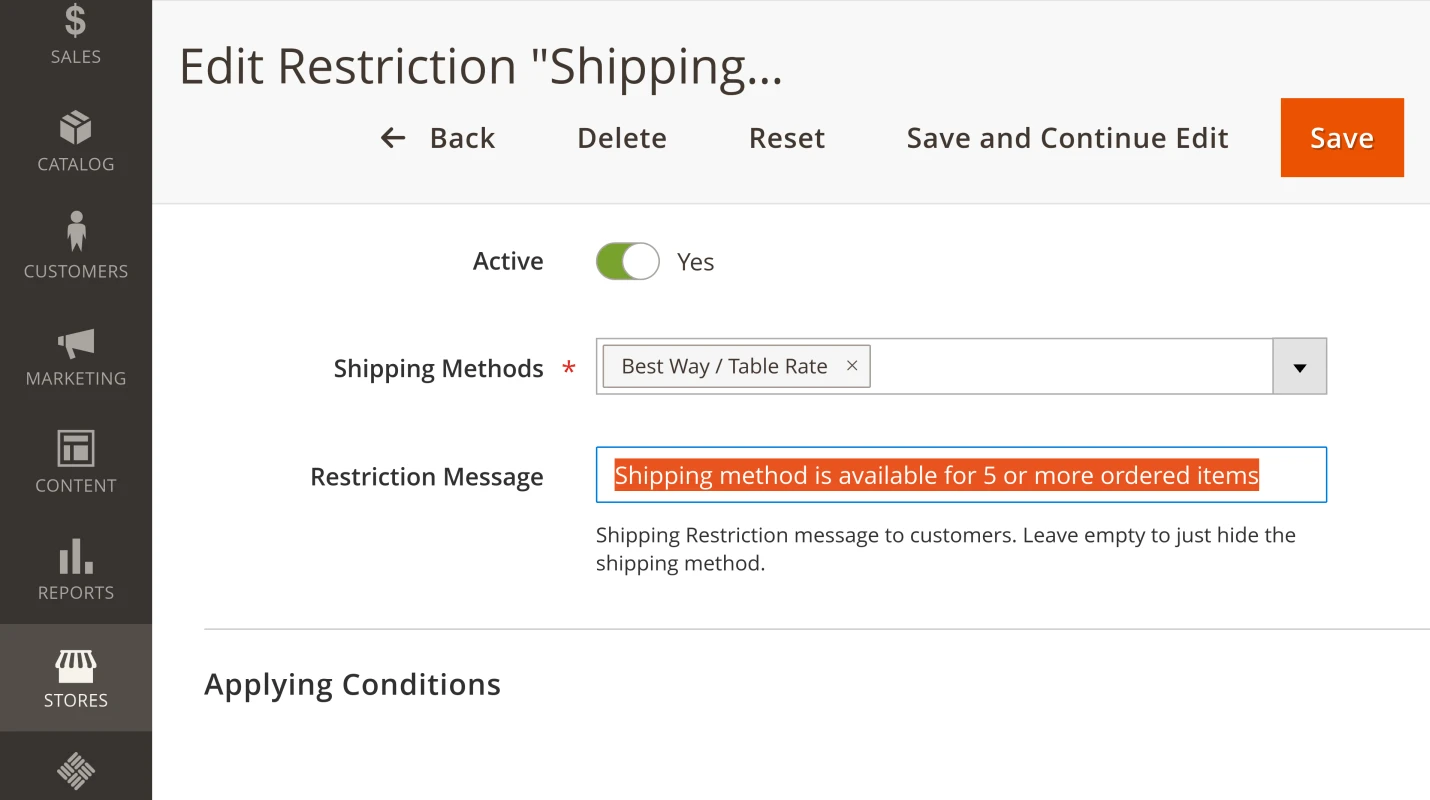Reset the restriction form
The height and width of the screenshot is (800, 1430).
click(786, 137)
